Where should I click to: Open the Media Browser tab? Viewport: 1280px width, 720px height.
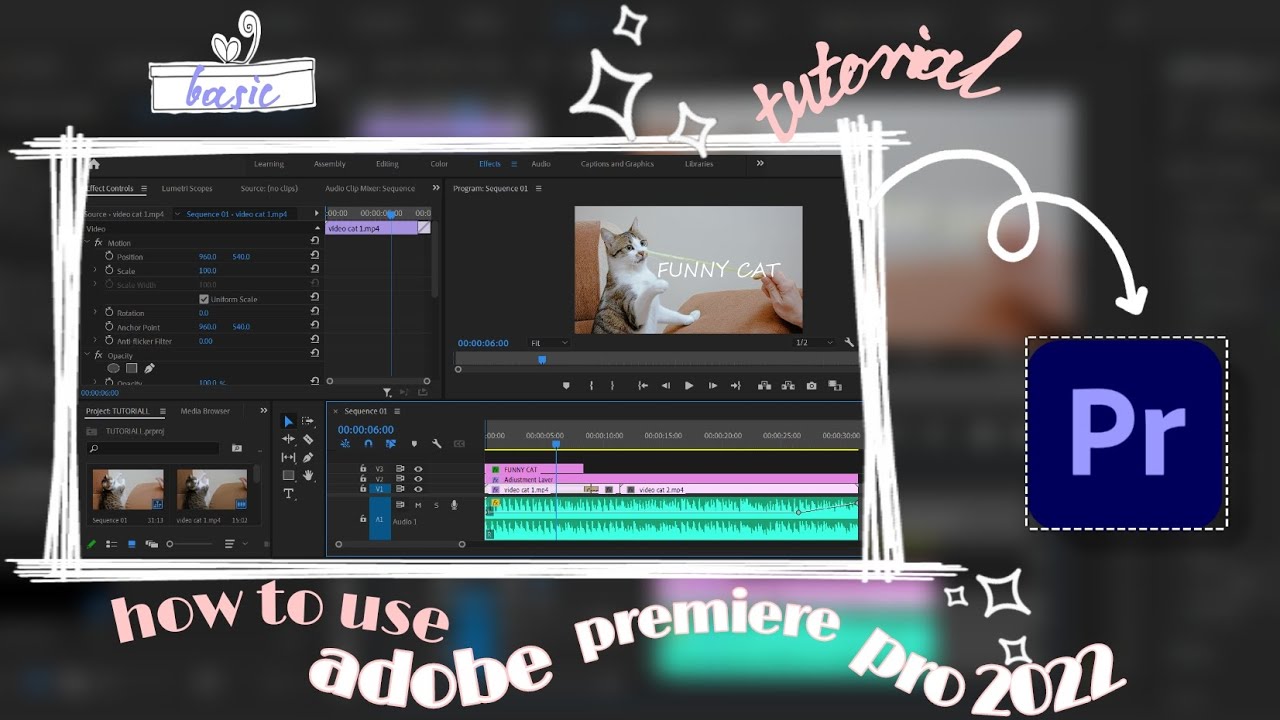tap(205, 411)
